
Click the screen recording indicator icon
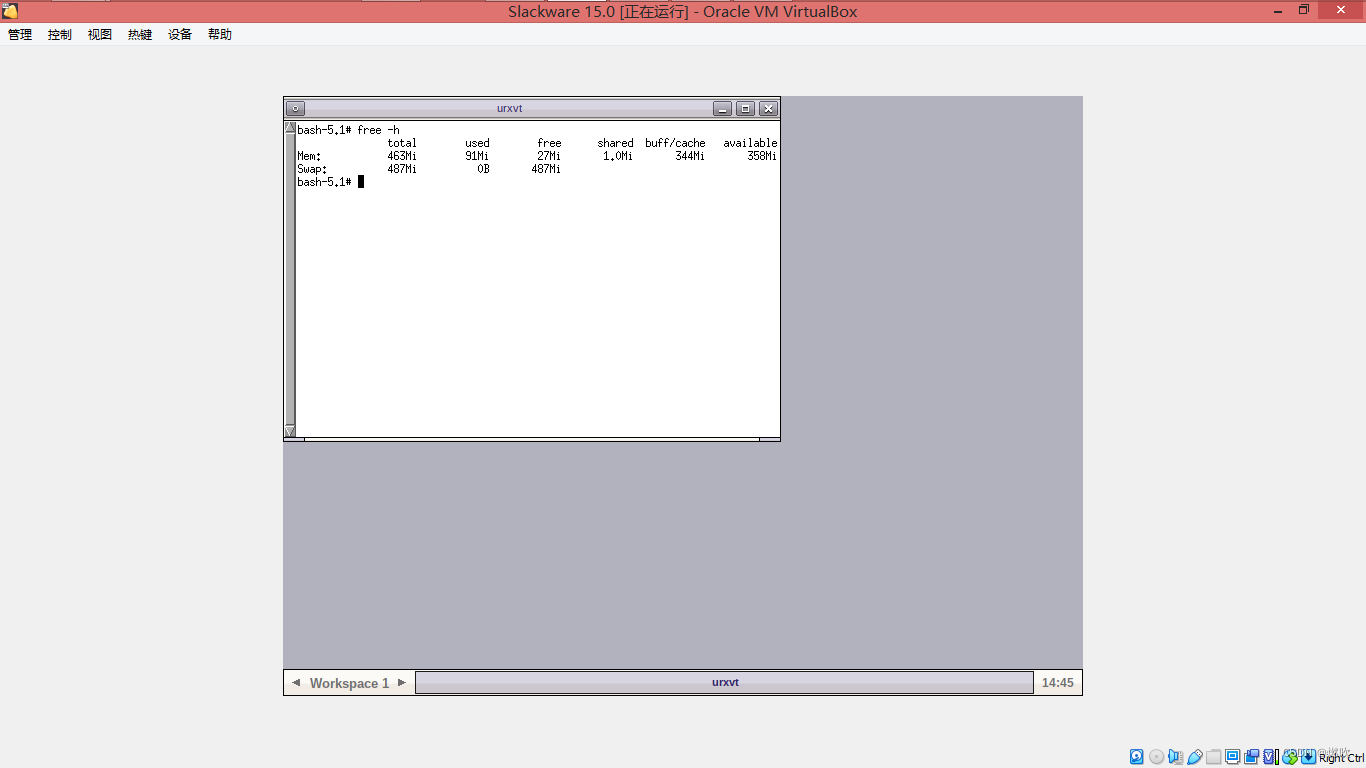pos(1252,757)
